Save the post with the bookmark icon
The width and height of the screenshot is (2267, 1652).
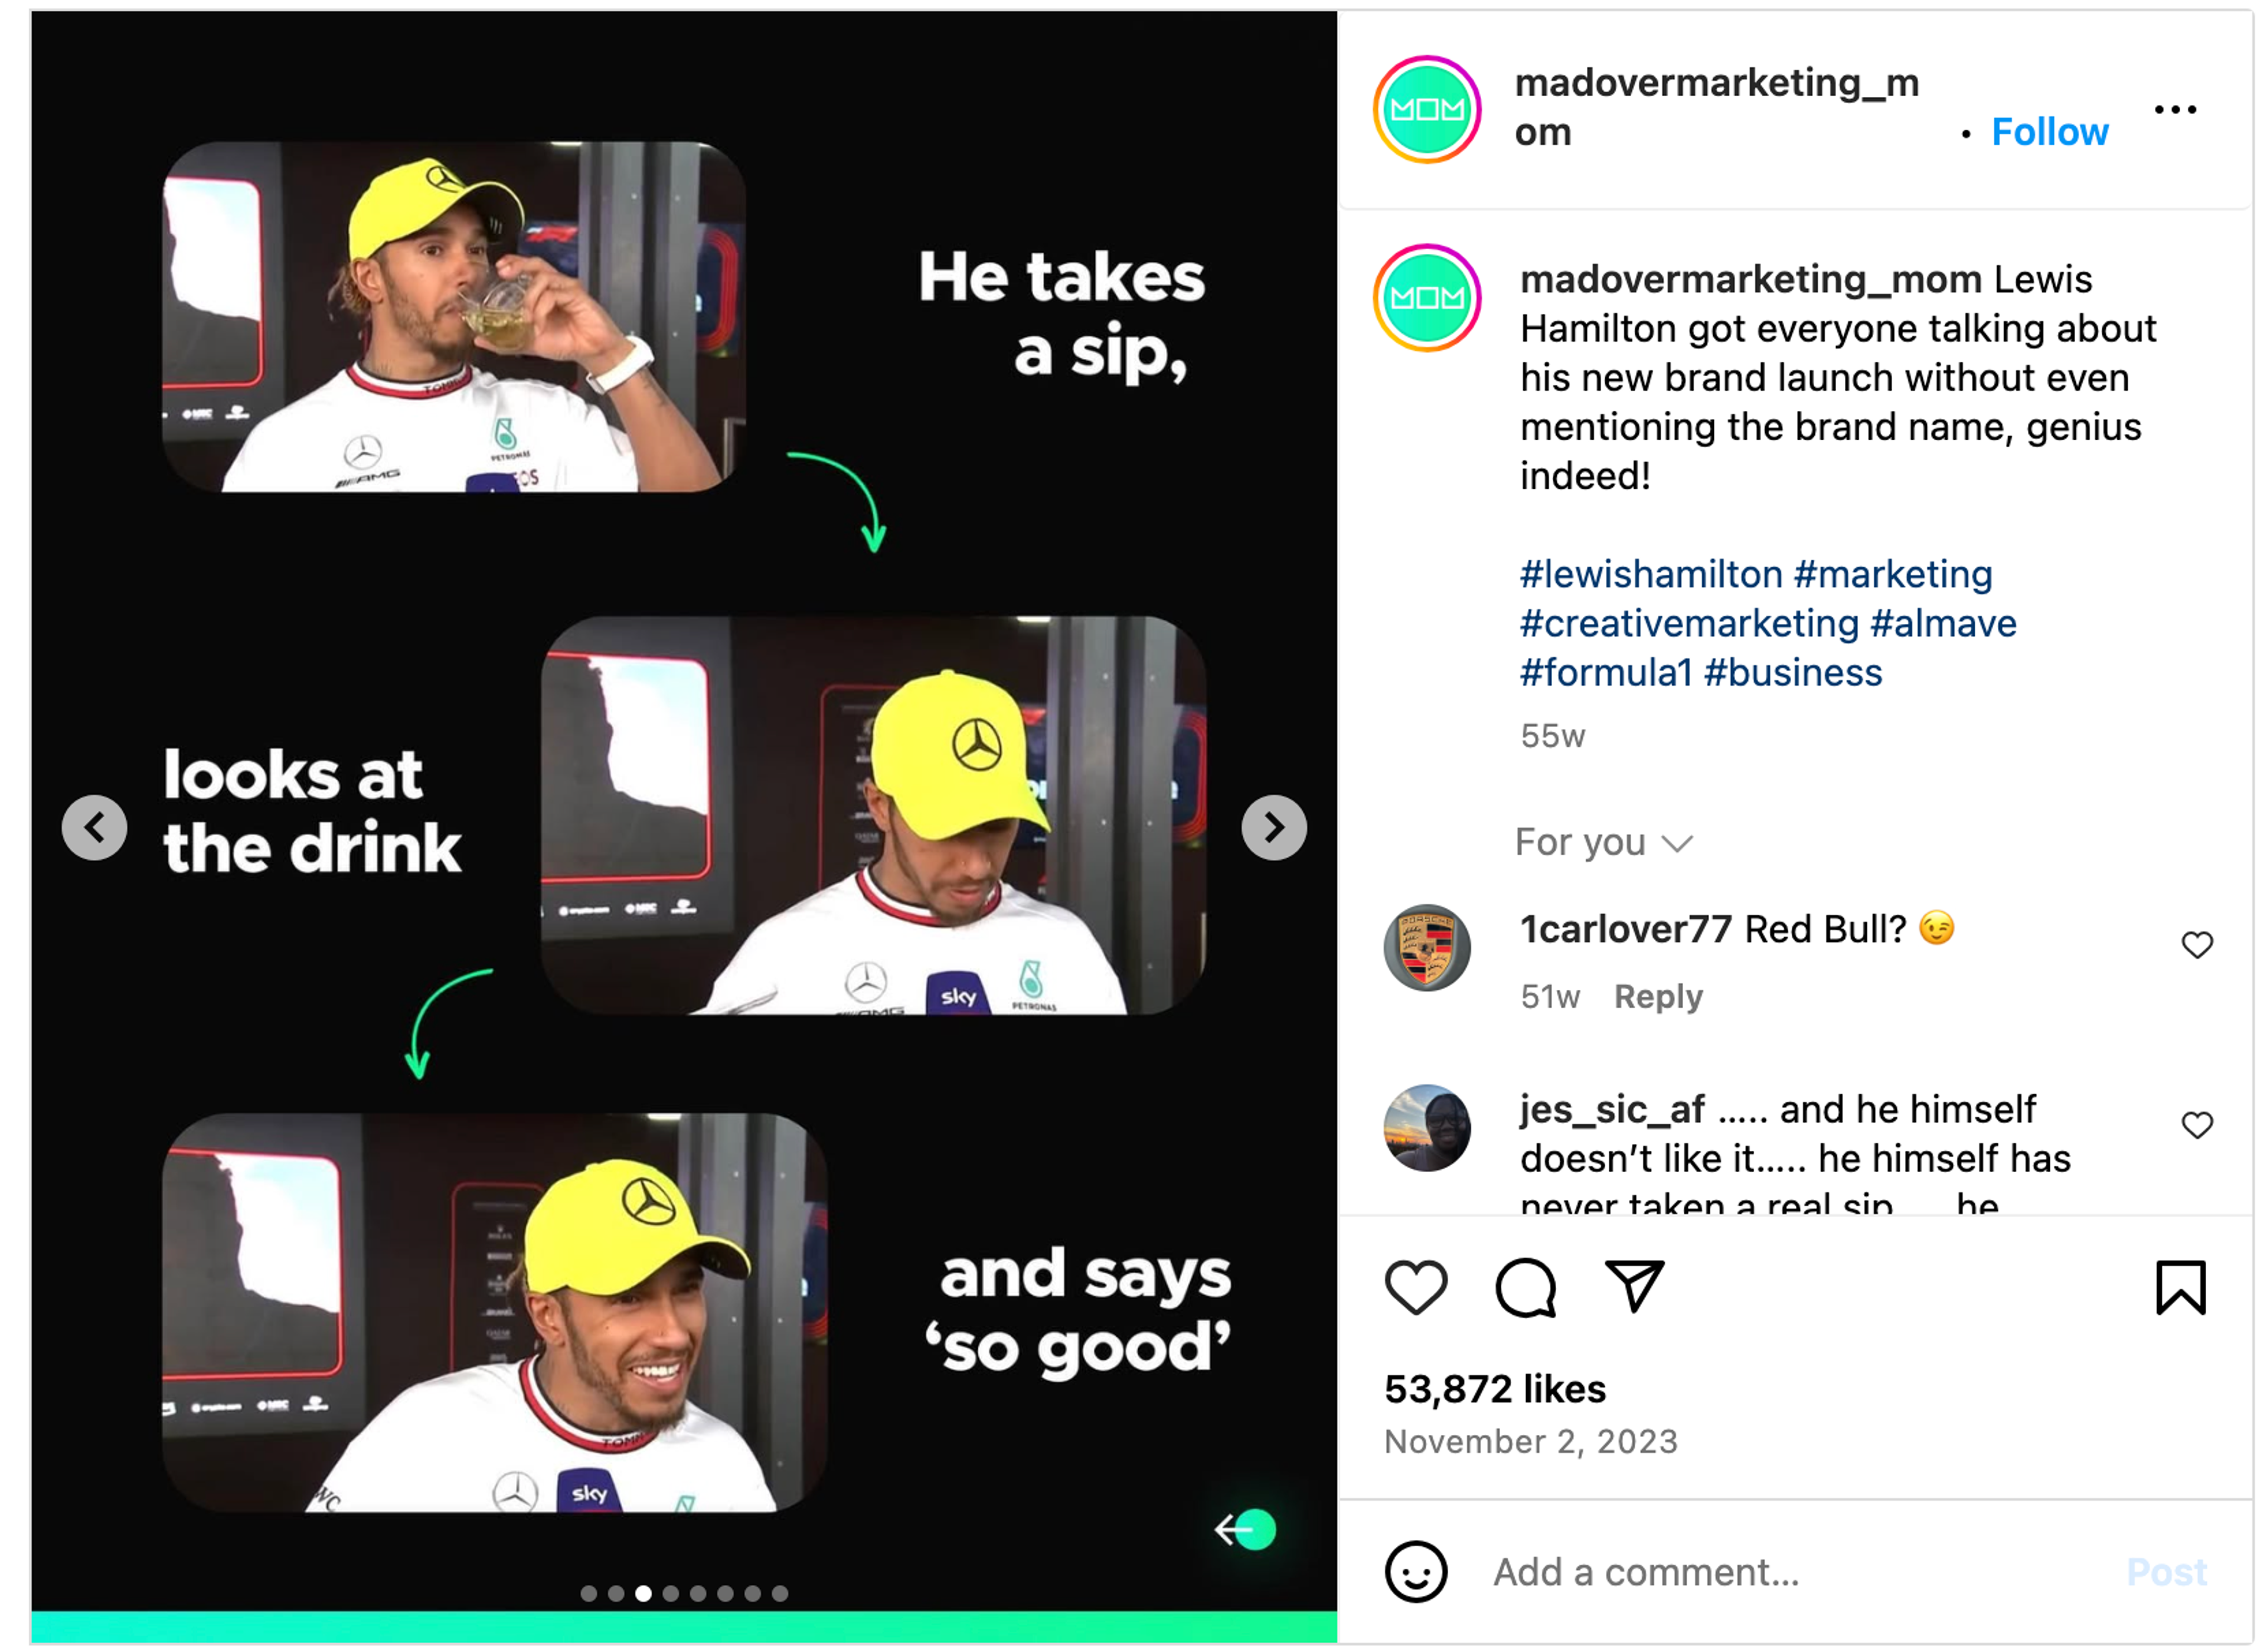point(2181,1289)
